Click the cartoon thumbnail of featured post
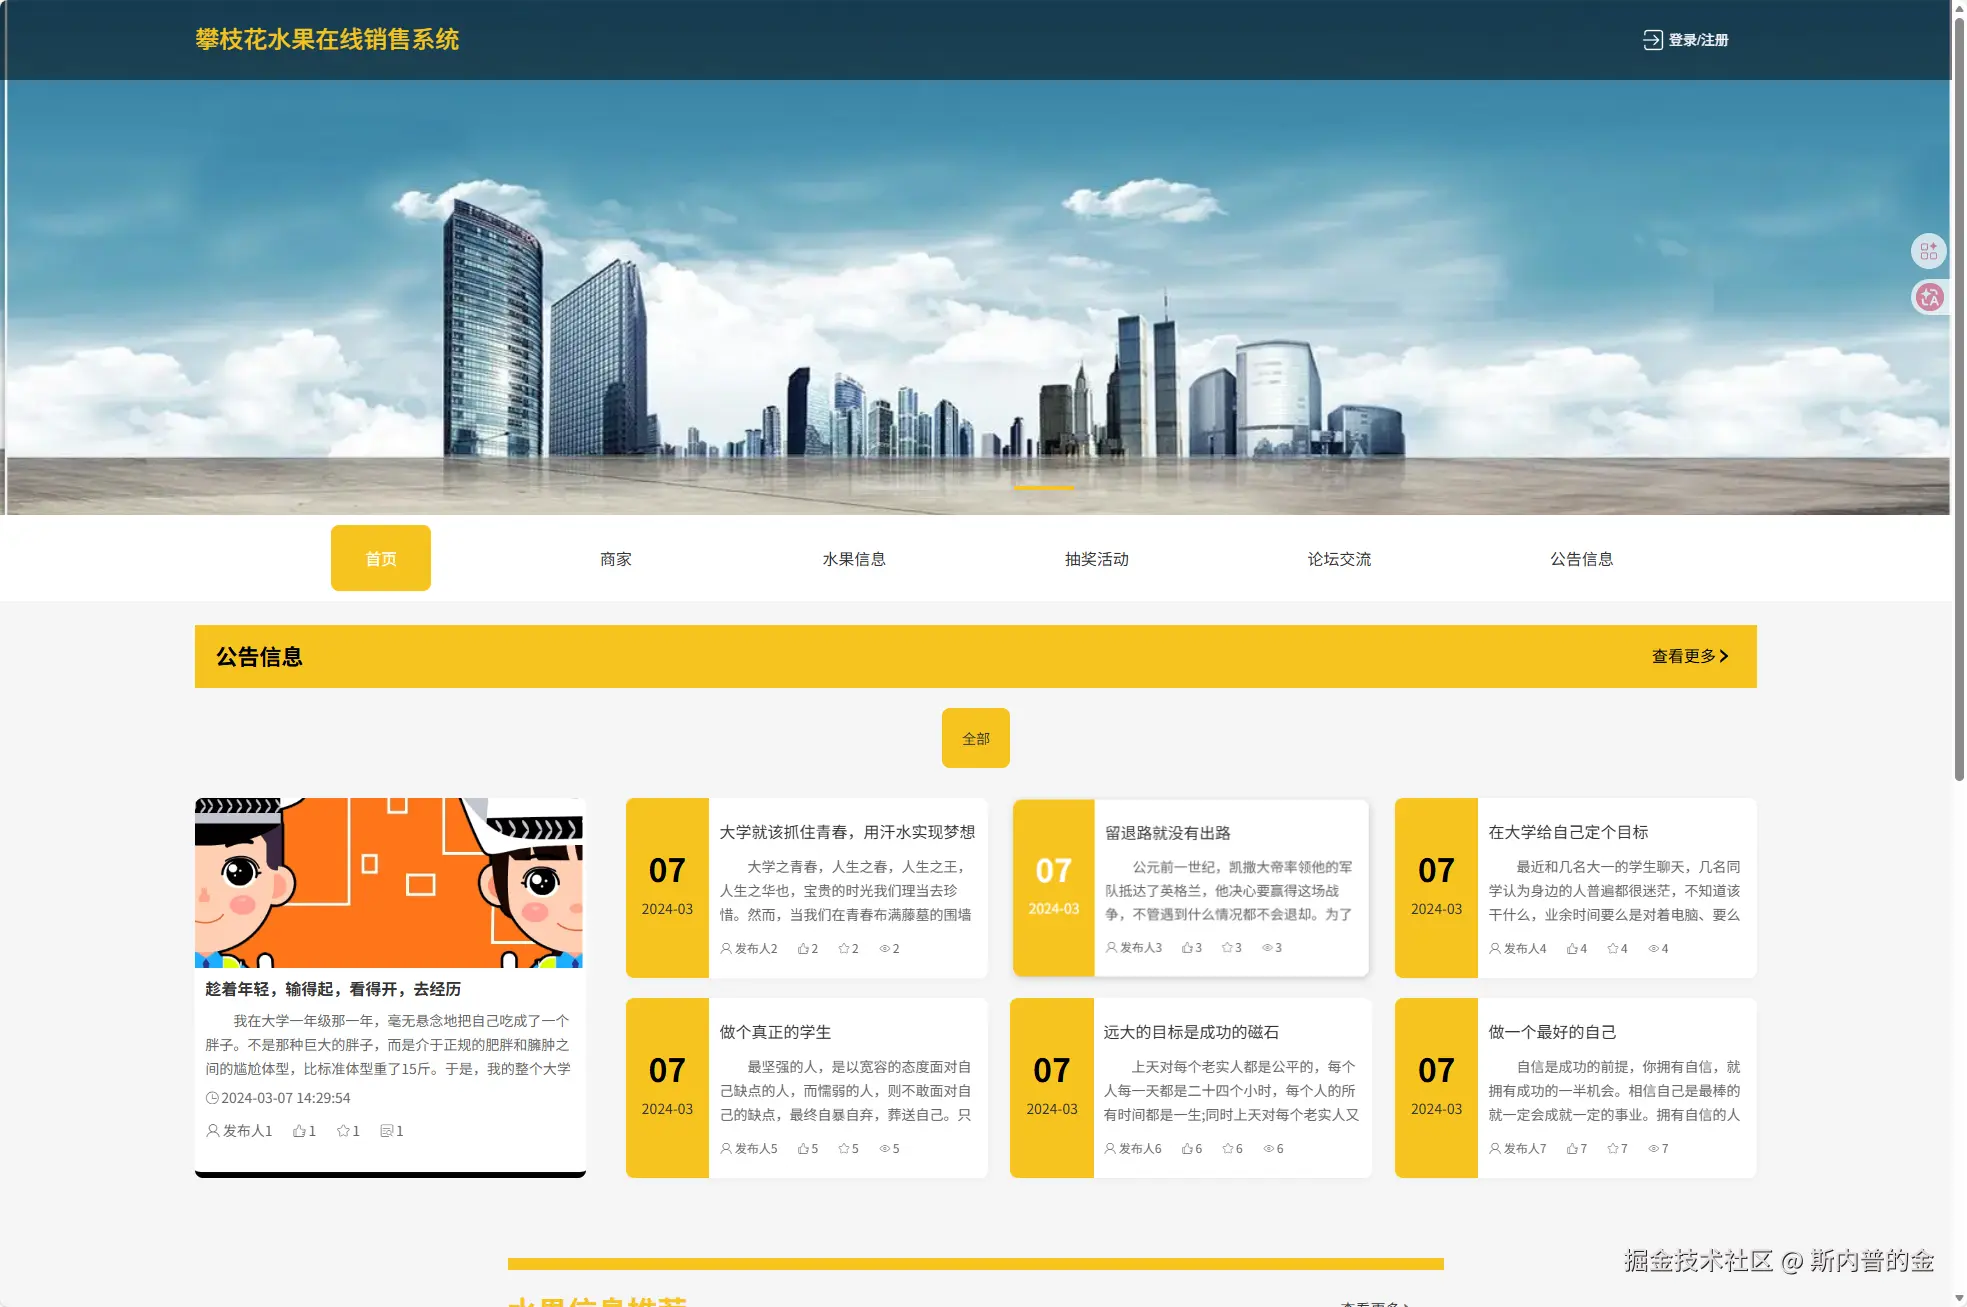Image resolution: width=1967 pixels, height=1307 pixels. [x=389, y=883]
